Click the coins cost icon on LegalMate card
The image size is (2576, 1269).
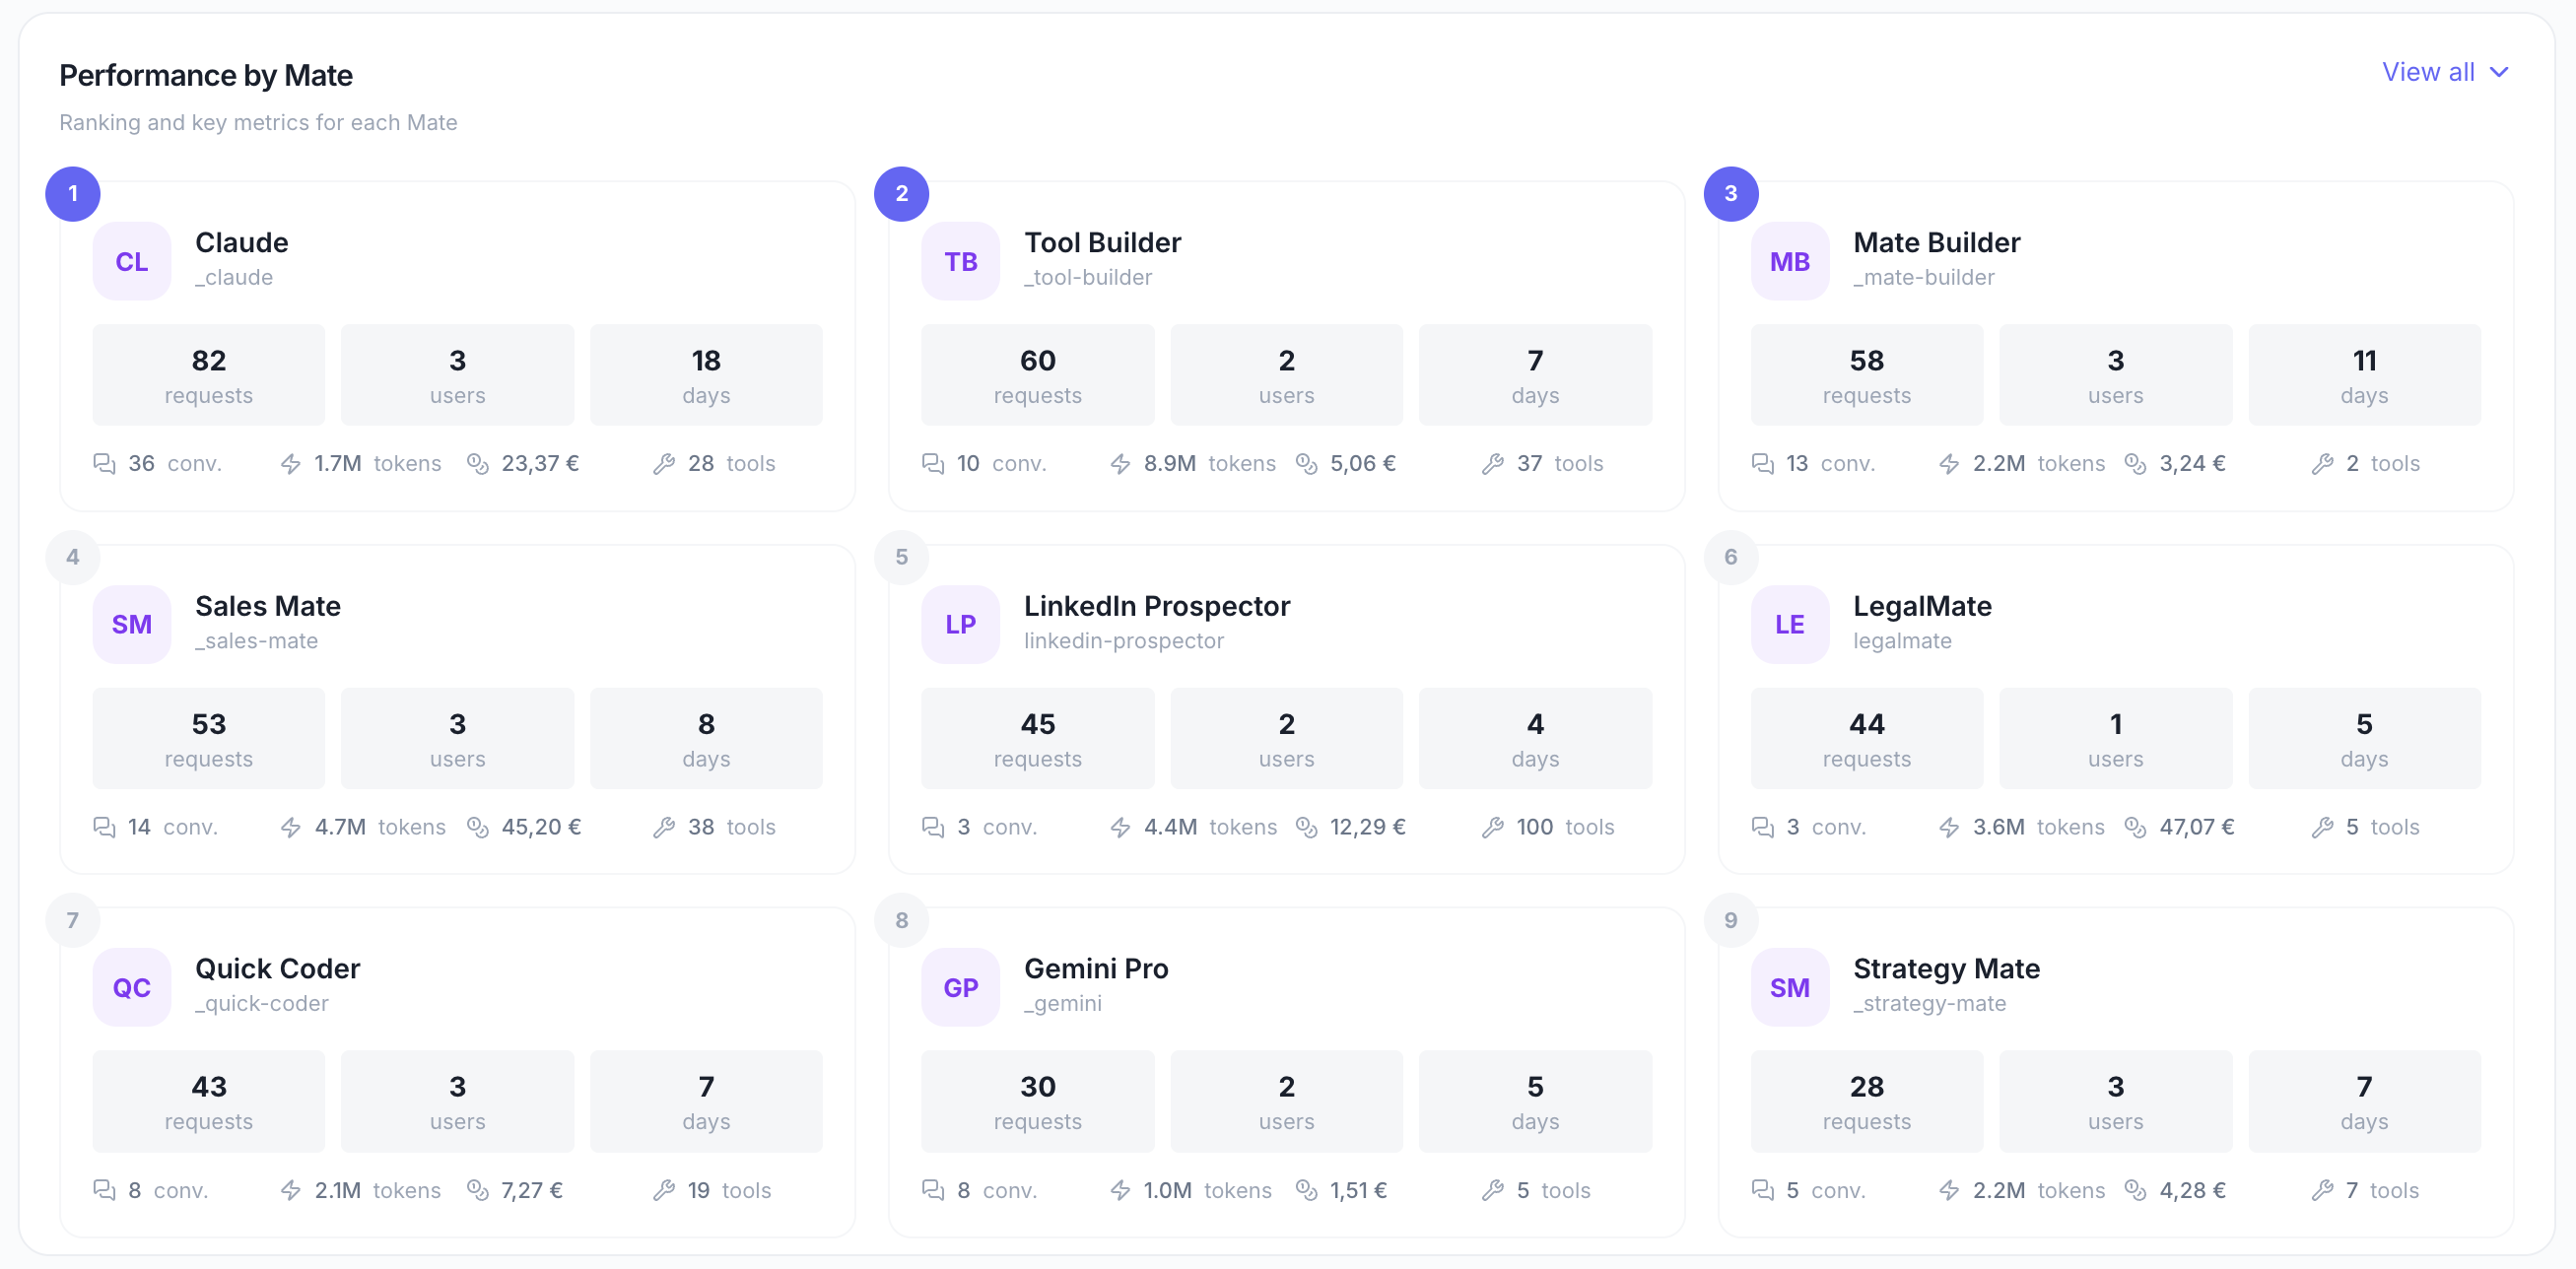[x=2135, y=827]
